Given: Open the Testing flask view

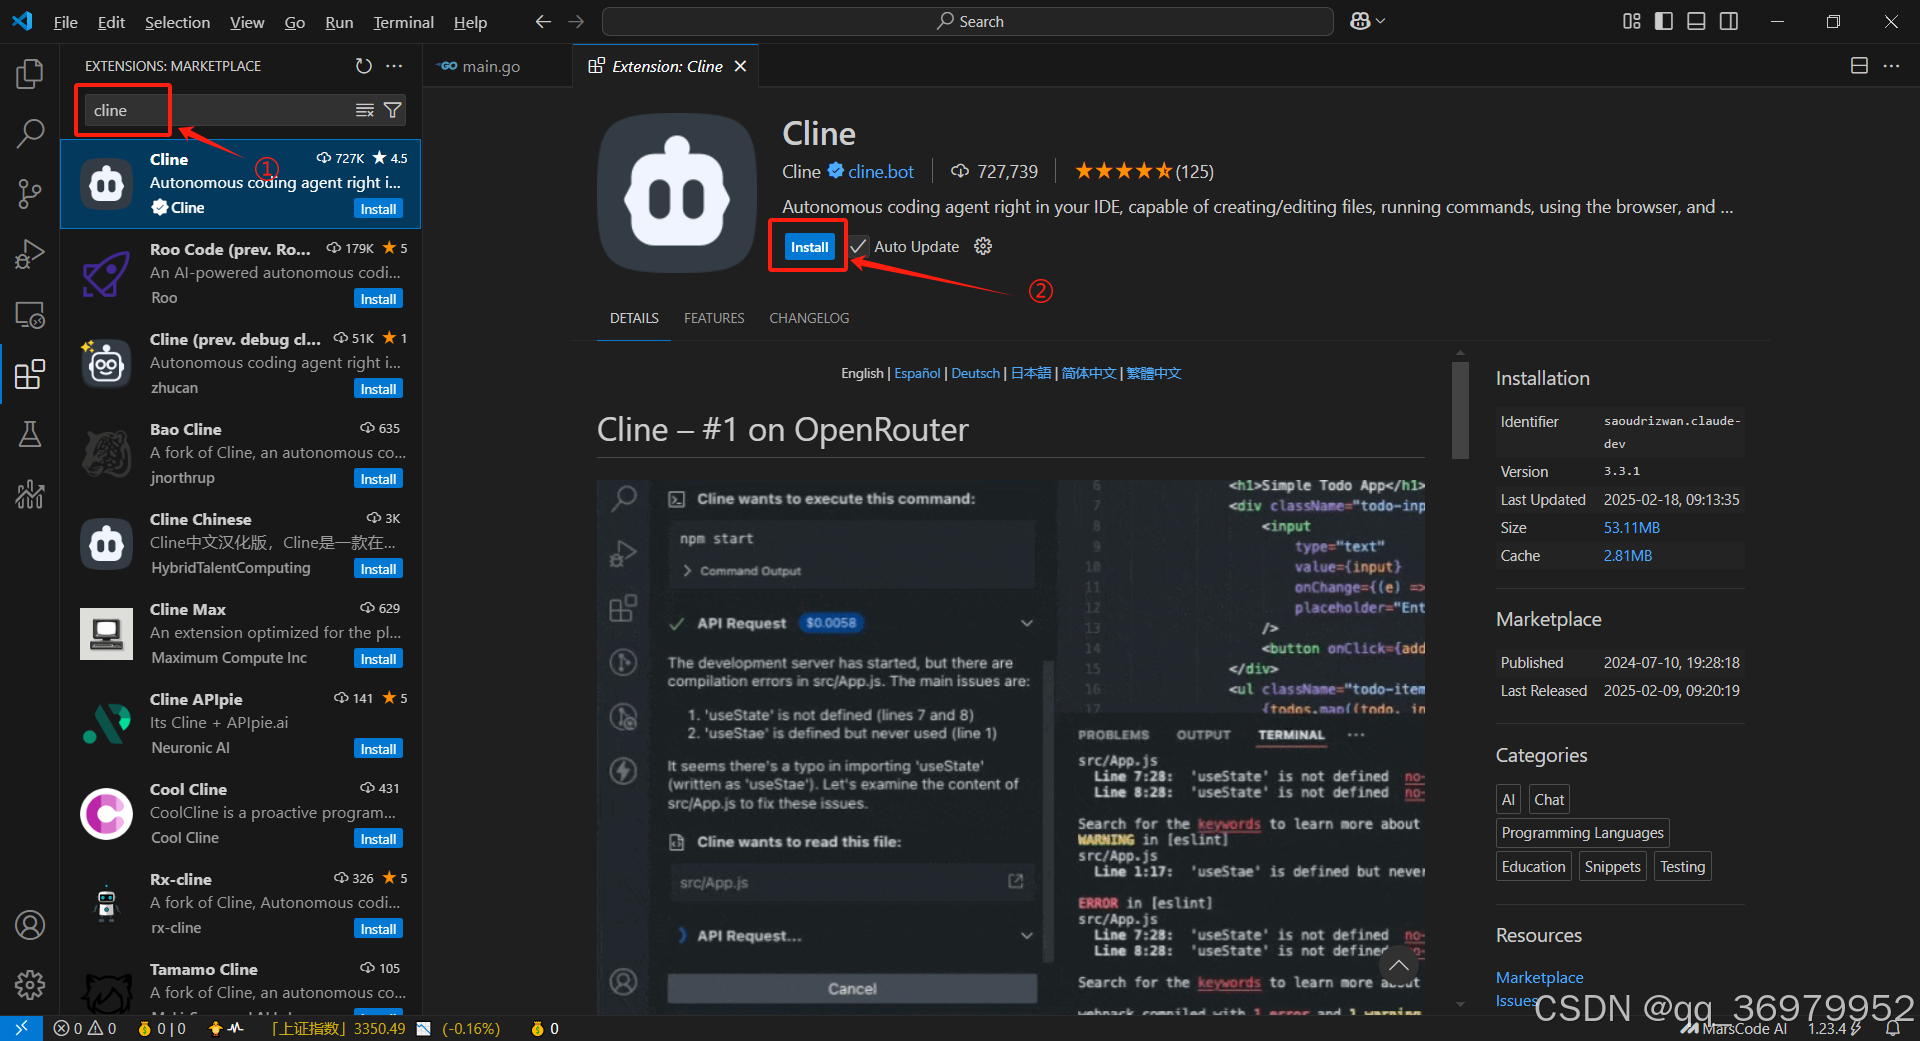Looking at the screenshot, I should [30, 434].
